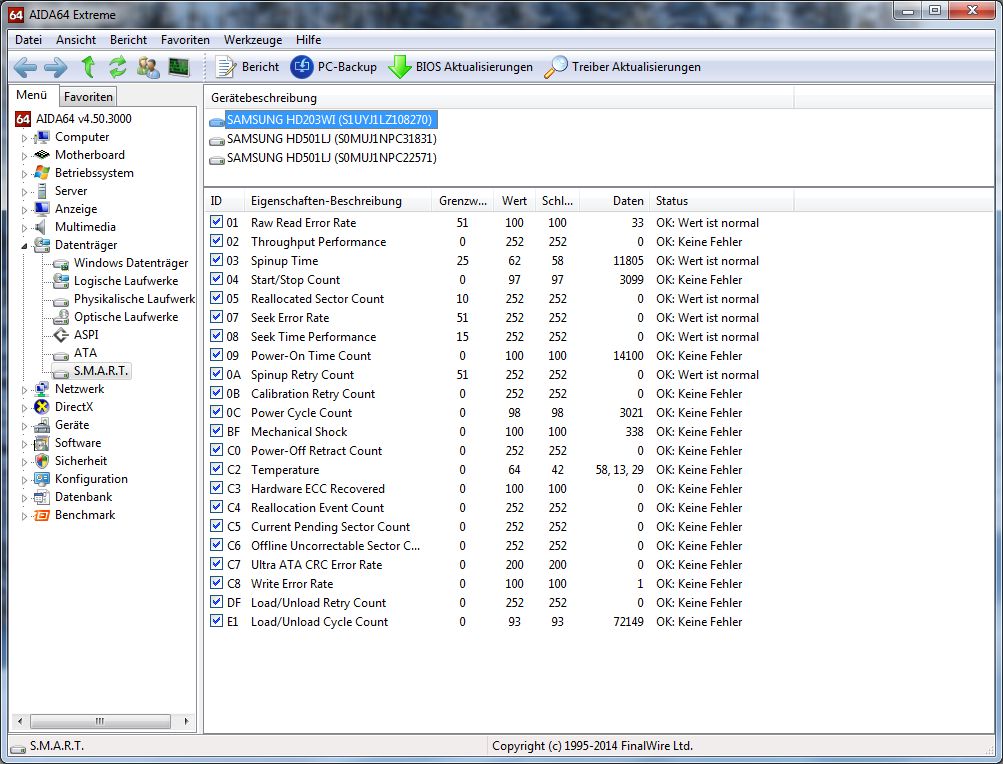Viewport: 1003px width, 764px height.
Task: Go forward with the blue right arrow
Action: pos(56,67)
